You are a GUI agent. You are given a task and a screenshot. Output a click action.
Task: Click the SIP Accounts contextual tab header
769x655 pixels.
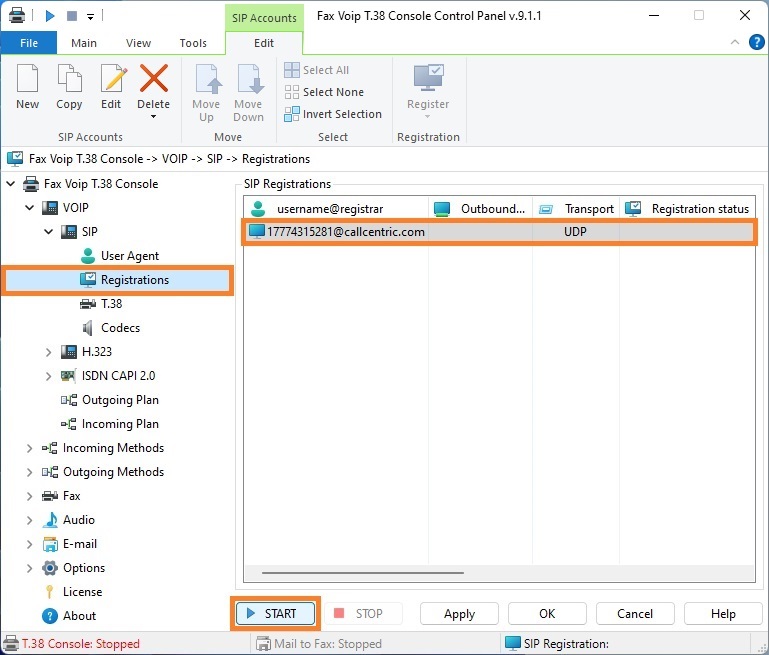coord(264,18)
